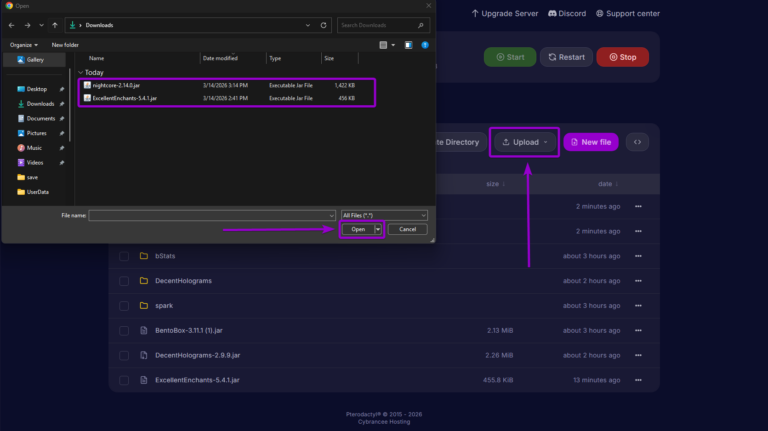Expand the All Files type dropdown
768x431 pixels.
384,216
